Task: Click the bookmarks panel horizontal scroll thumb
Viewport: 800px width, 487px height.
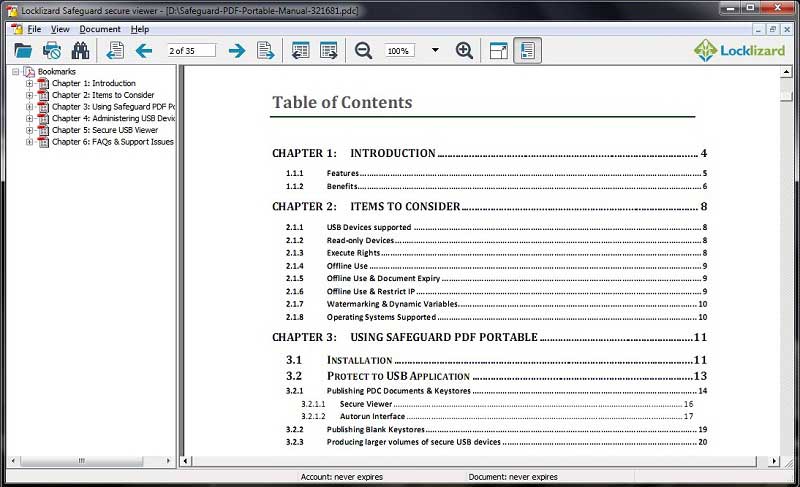Action: click(81, 461)
